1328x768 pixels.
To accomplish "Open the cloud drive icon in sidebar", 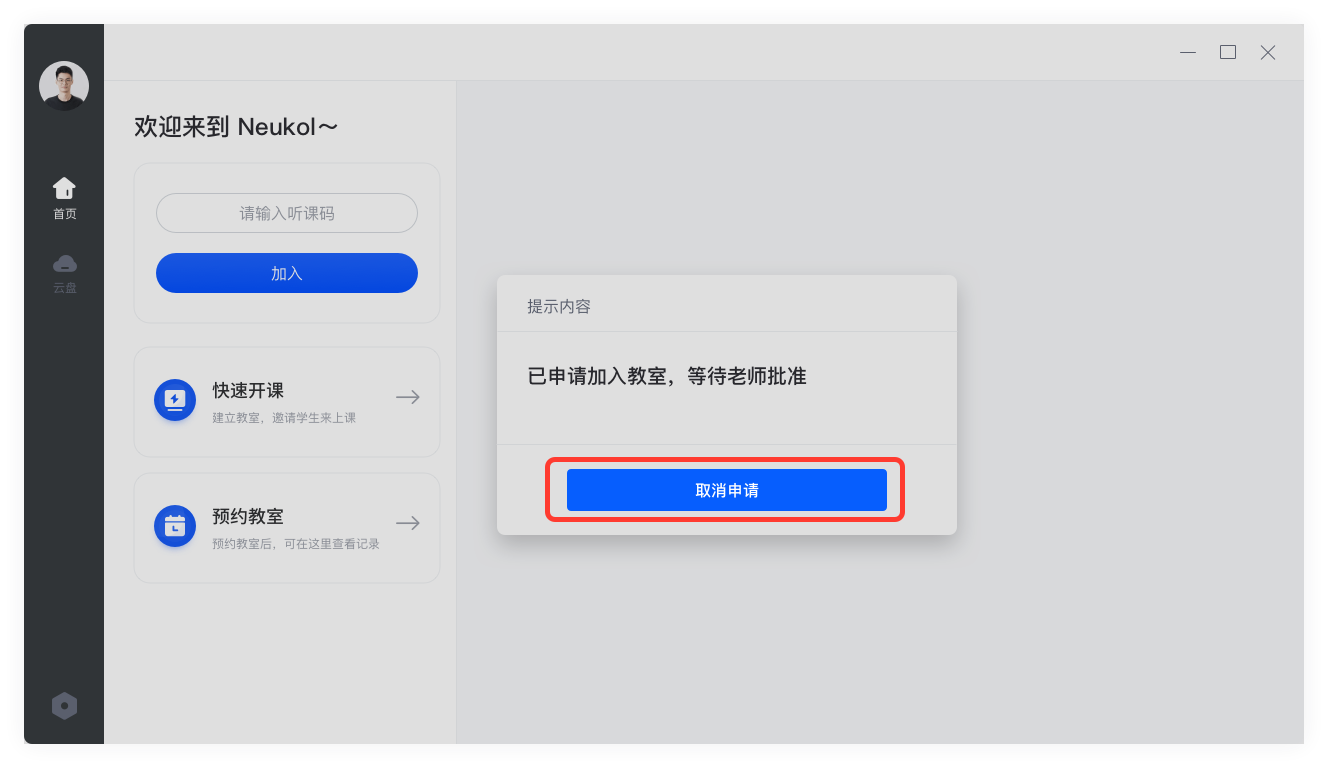I will (x=64, y=264).
